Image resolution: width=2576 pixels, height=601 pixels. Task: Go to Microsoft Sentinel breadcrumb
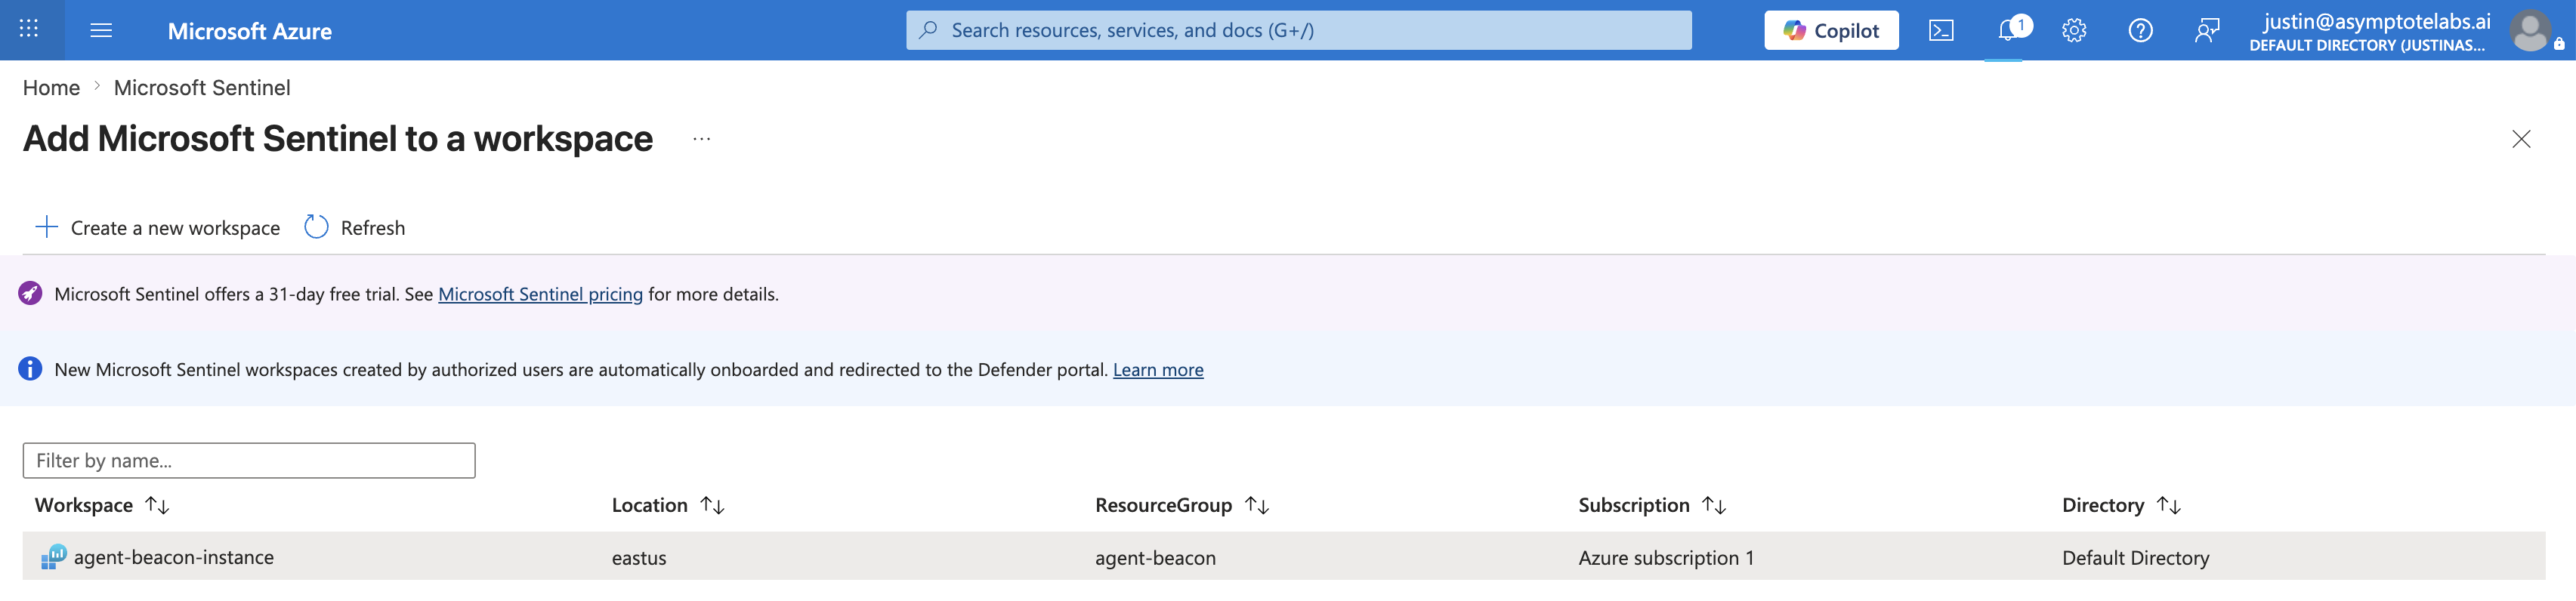tap(202, 88)
